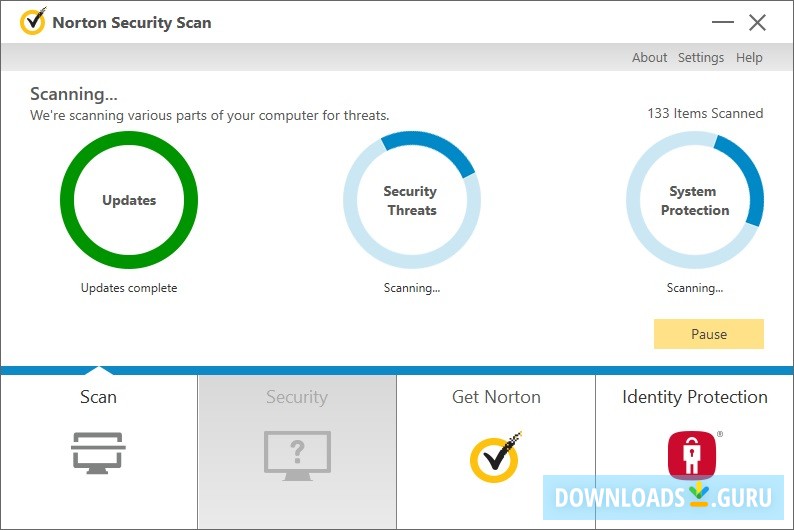Go to the Identity Protection tab
The image size is (794, 530).
tap(694, 397)
